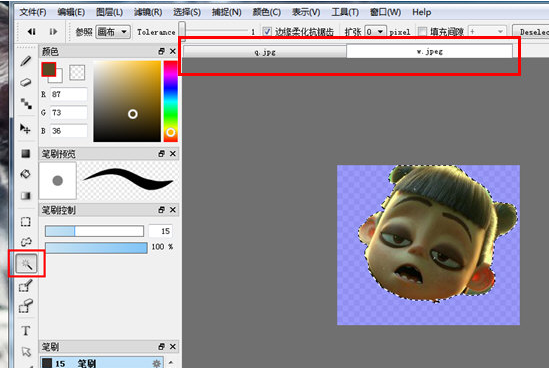Open the 捕捉(N) menu
Image resolution: width=549 pixels, height=368 pixels.
[x=227, y=12]
